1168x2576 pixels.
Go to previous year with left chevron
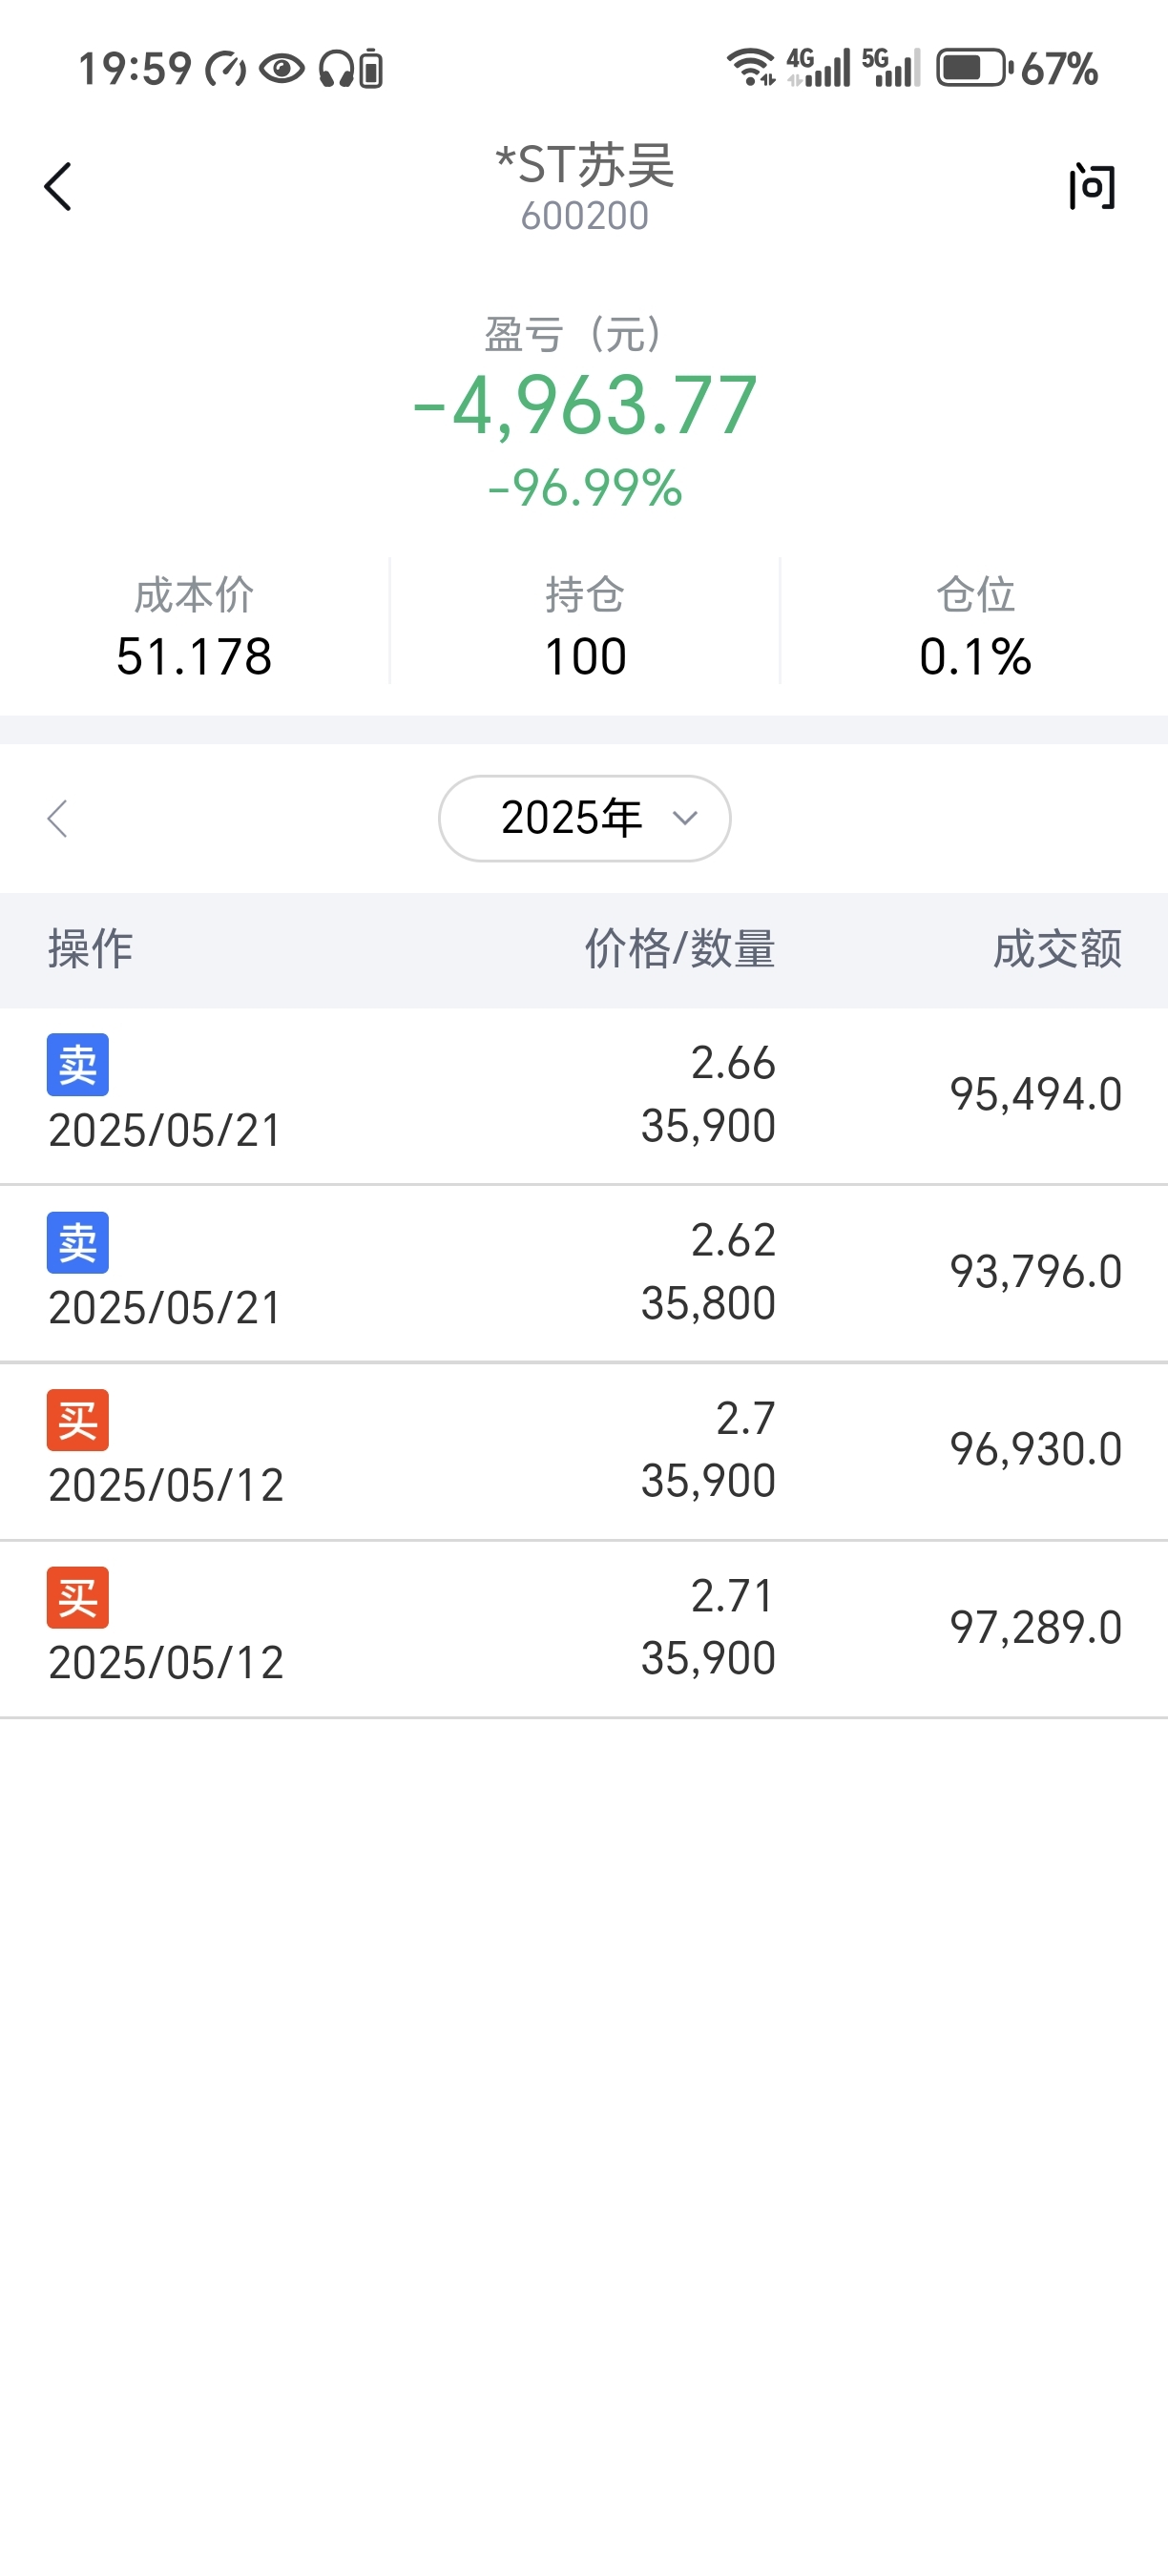(57, 818)
